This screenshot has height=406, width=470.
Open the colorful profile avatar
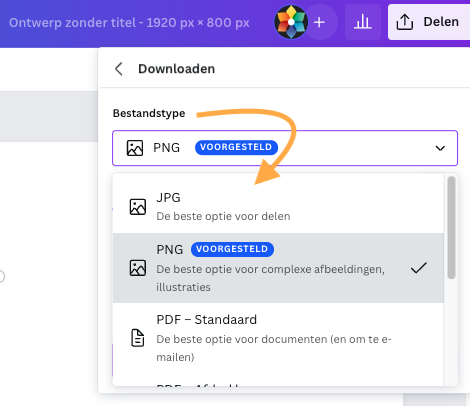pyautogui.click(x=291, y=22)
